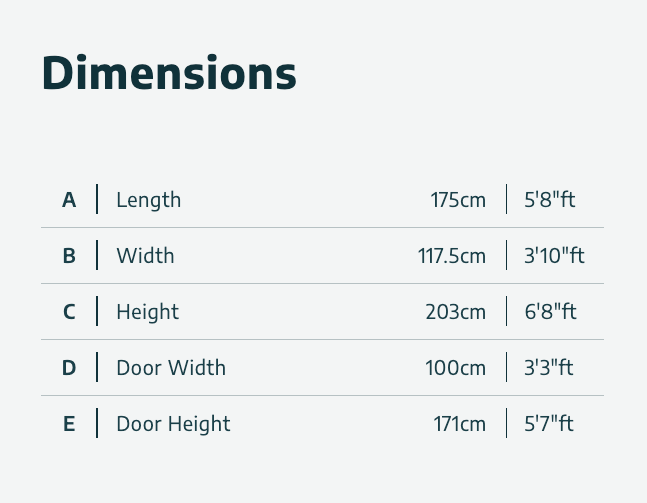Viewport: 647px width, 503px height.
Task: Select the 5'8"ft length measurement
Action: (550, 200)
